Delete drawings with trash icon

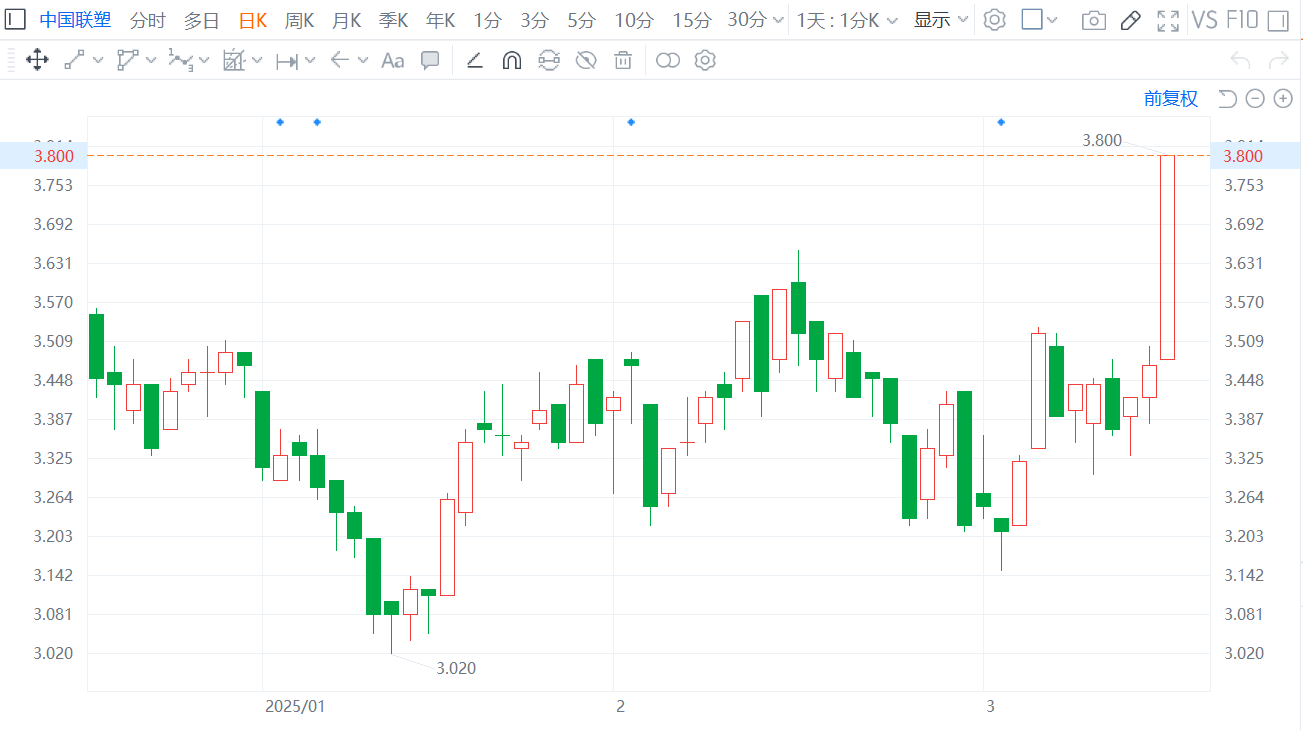(x=623, y=61)
